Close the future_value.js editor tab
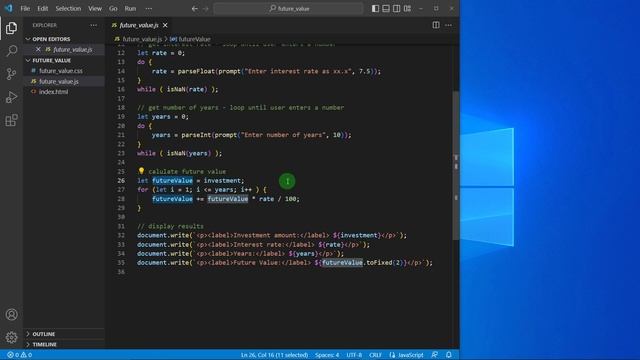The height and width of the screenshot is (360, 640). point(165,25)
